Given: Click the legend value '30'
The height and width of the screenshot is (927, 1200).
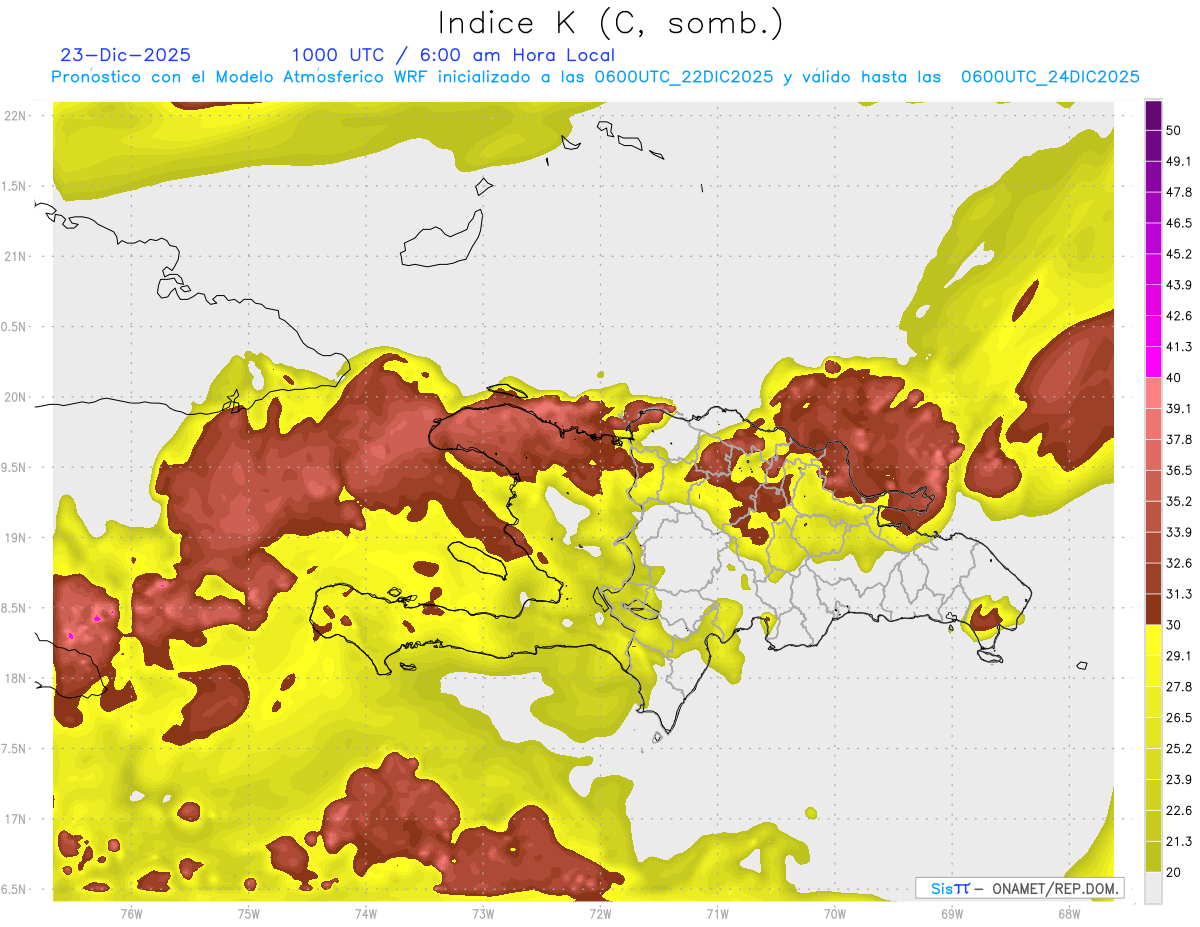Looking at the screenshot, I should click(x=1173, y=625).
